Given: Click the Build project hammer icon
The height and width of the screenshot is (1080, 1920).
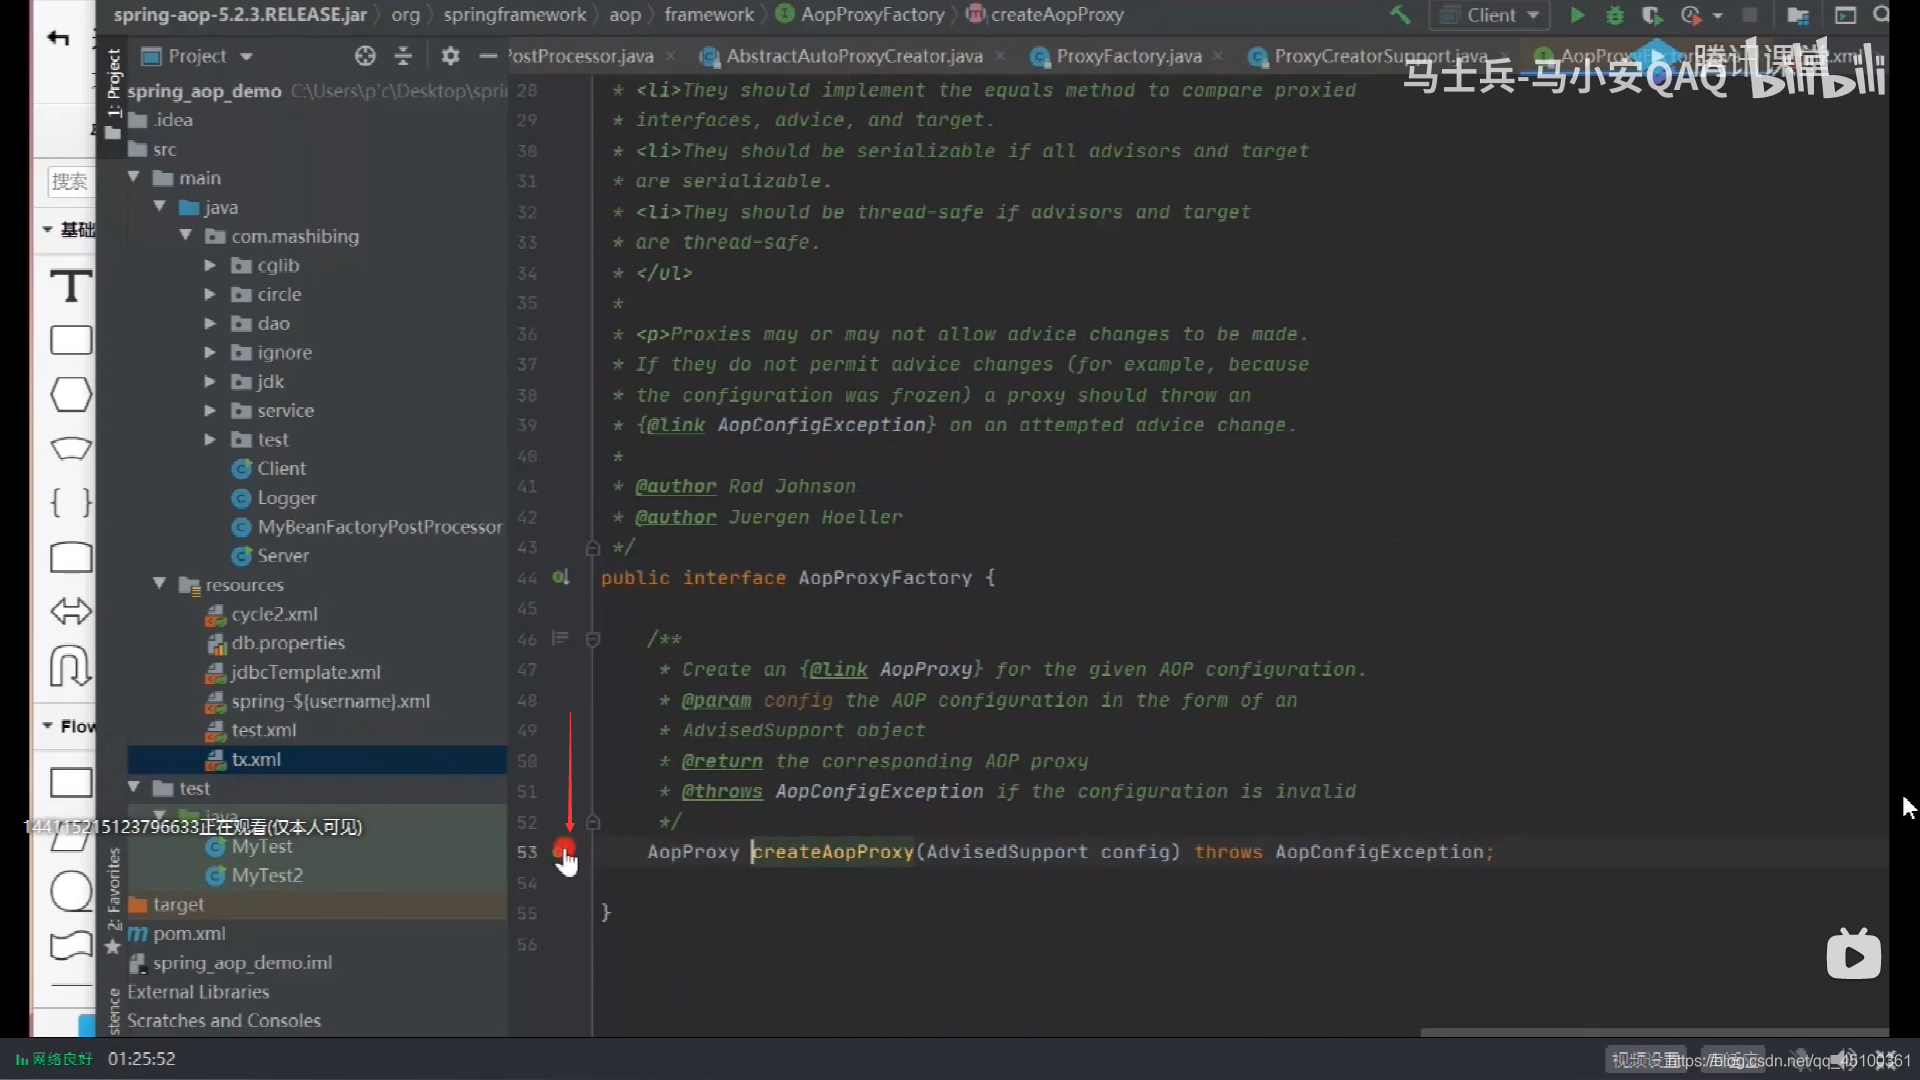Looking at the screenshot, I should click(1400, 15).
